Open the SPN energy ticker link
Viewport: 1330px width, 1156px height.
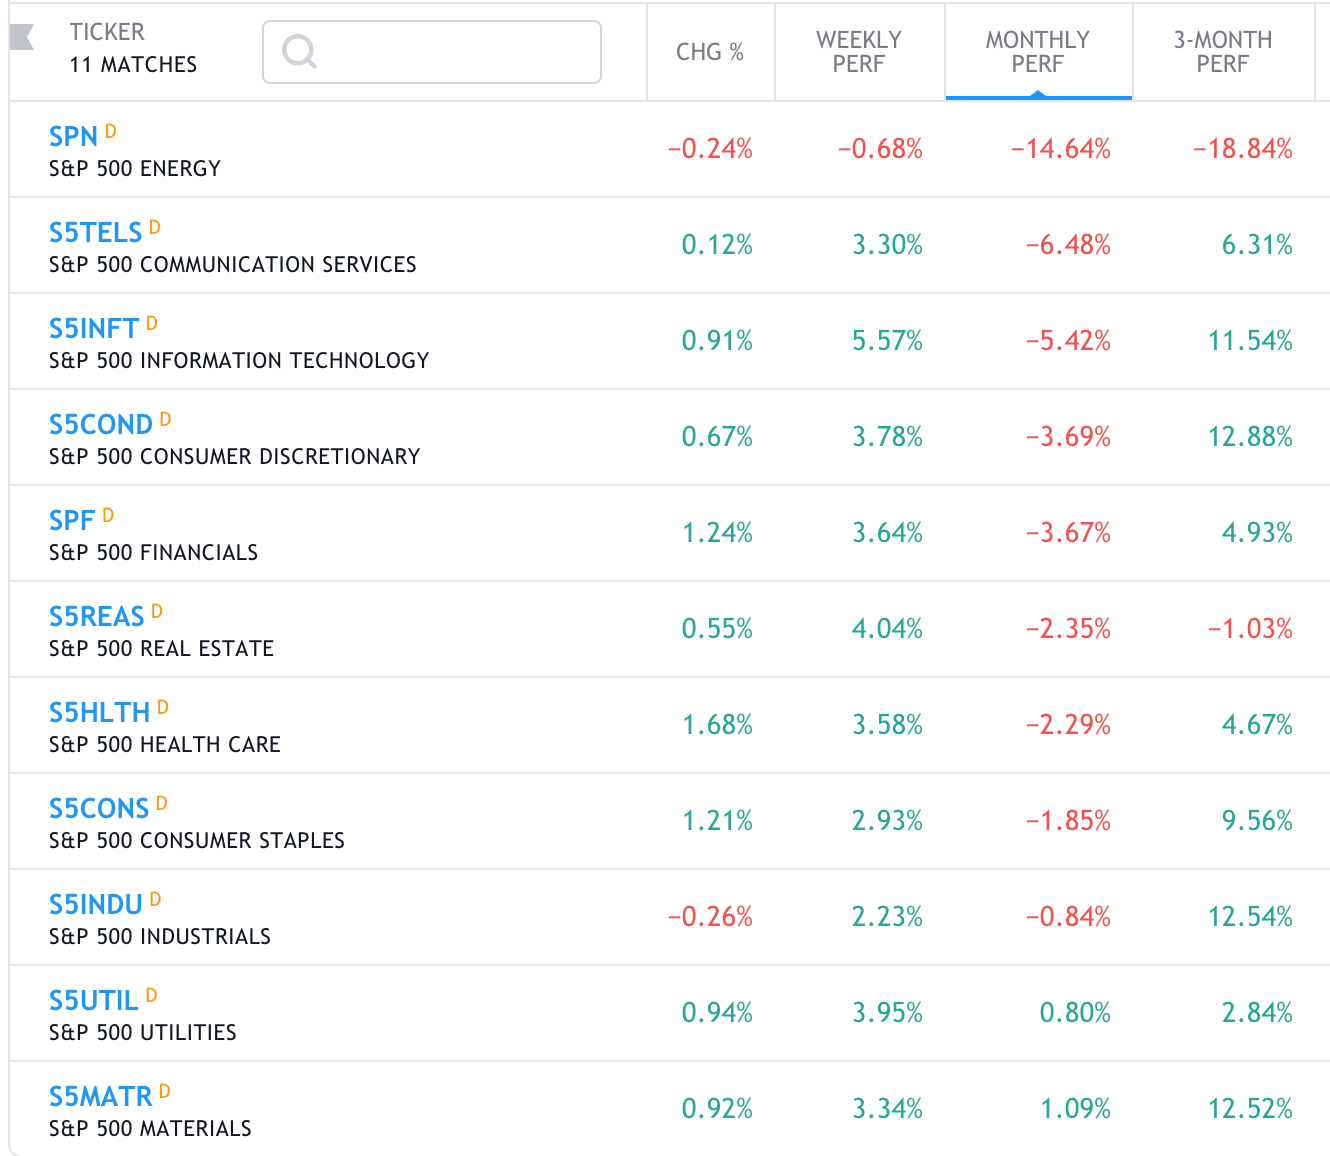pyautogui.click(x=73, y=137)
